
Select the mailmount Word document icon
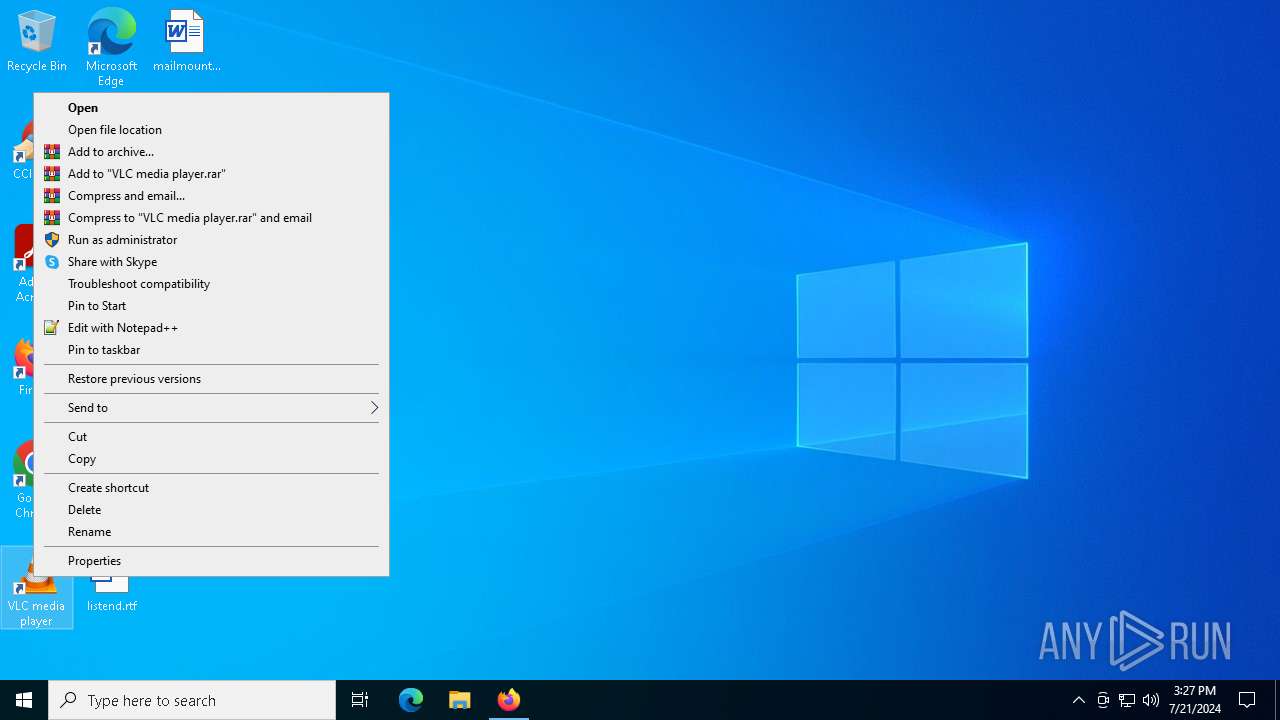coord(186,42)
